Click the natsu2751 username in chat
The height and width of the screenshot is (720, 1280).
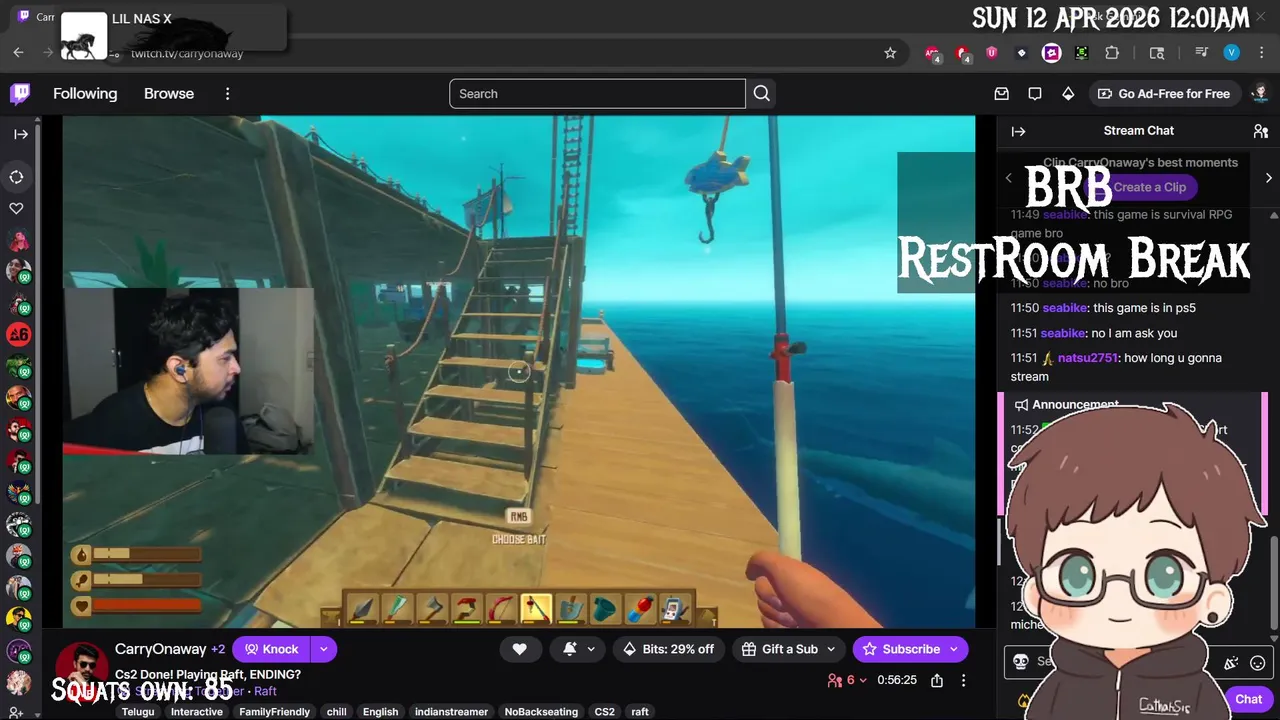(x=1089, y=358)
